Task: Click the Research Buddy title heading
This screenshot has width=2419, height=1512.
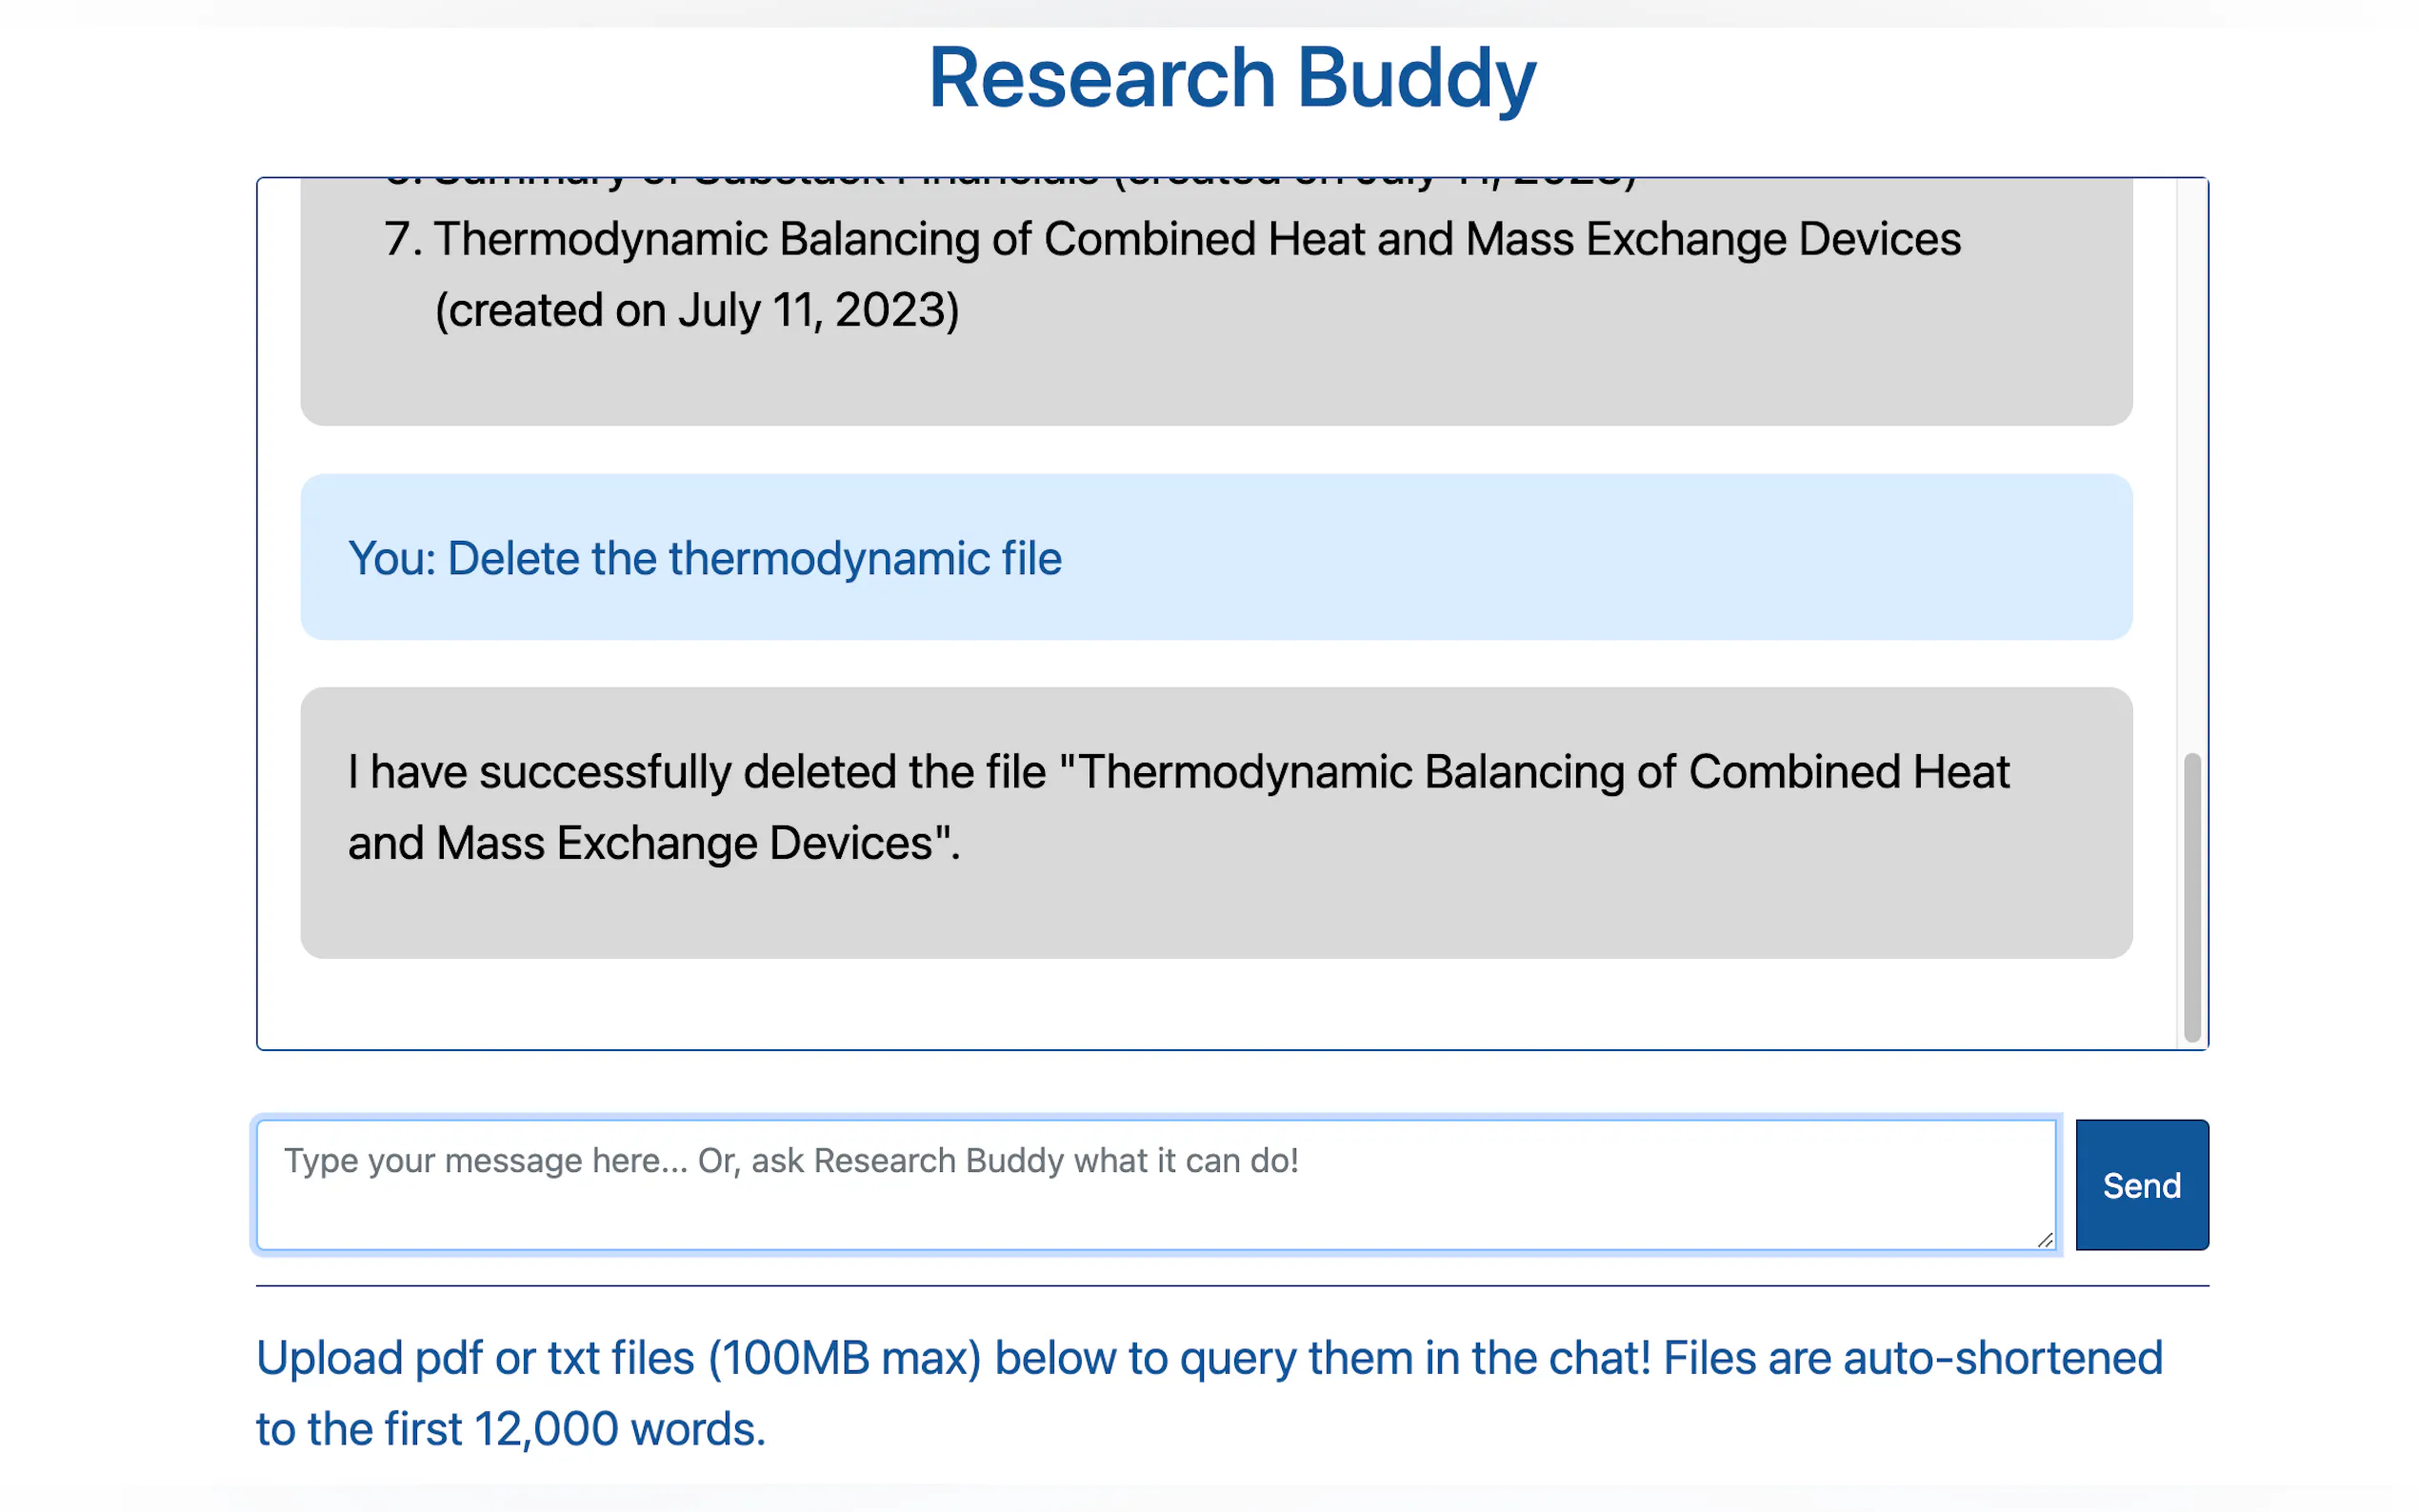Action: (x=1231, y=78)
